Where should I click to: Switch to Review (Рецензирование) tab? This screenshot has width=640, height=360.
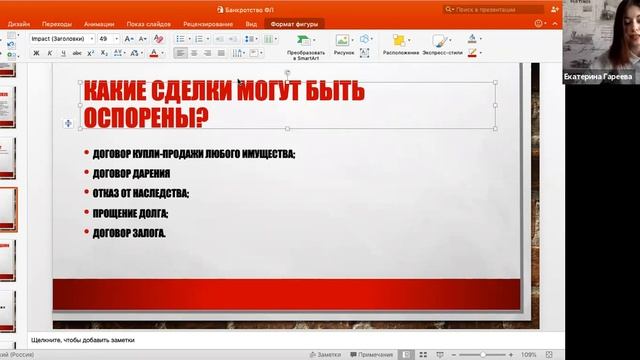(208, 24)
